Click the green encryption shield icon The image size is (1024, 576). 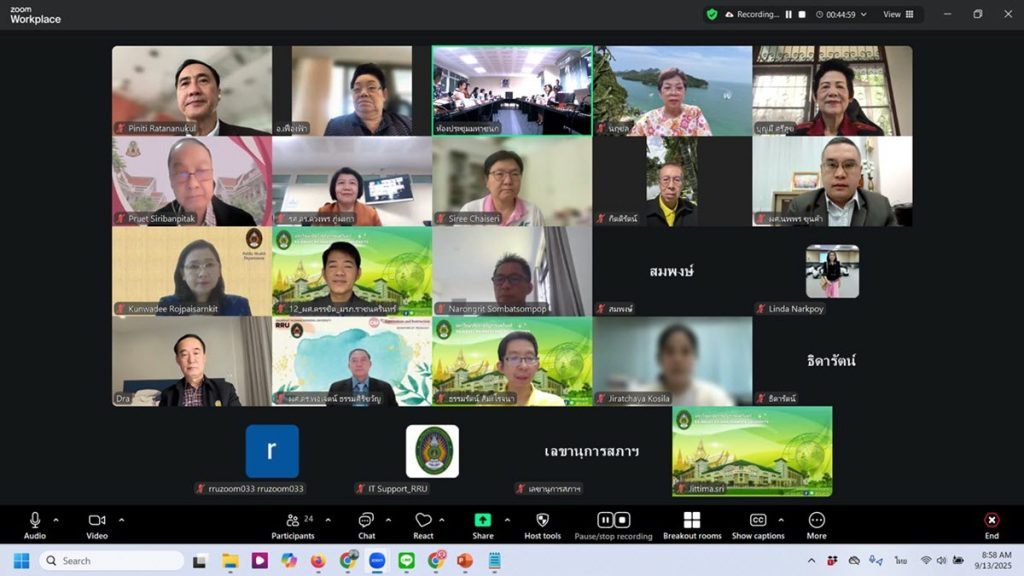point(712,15)
